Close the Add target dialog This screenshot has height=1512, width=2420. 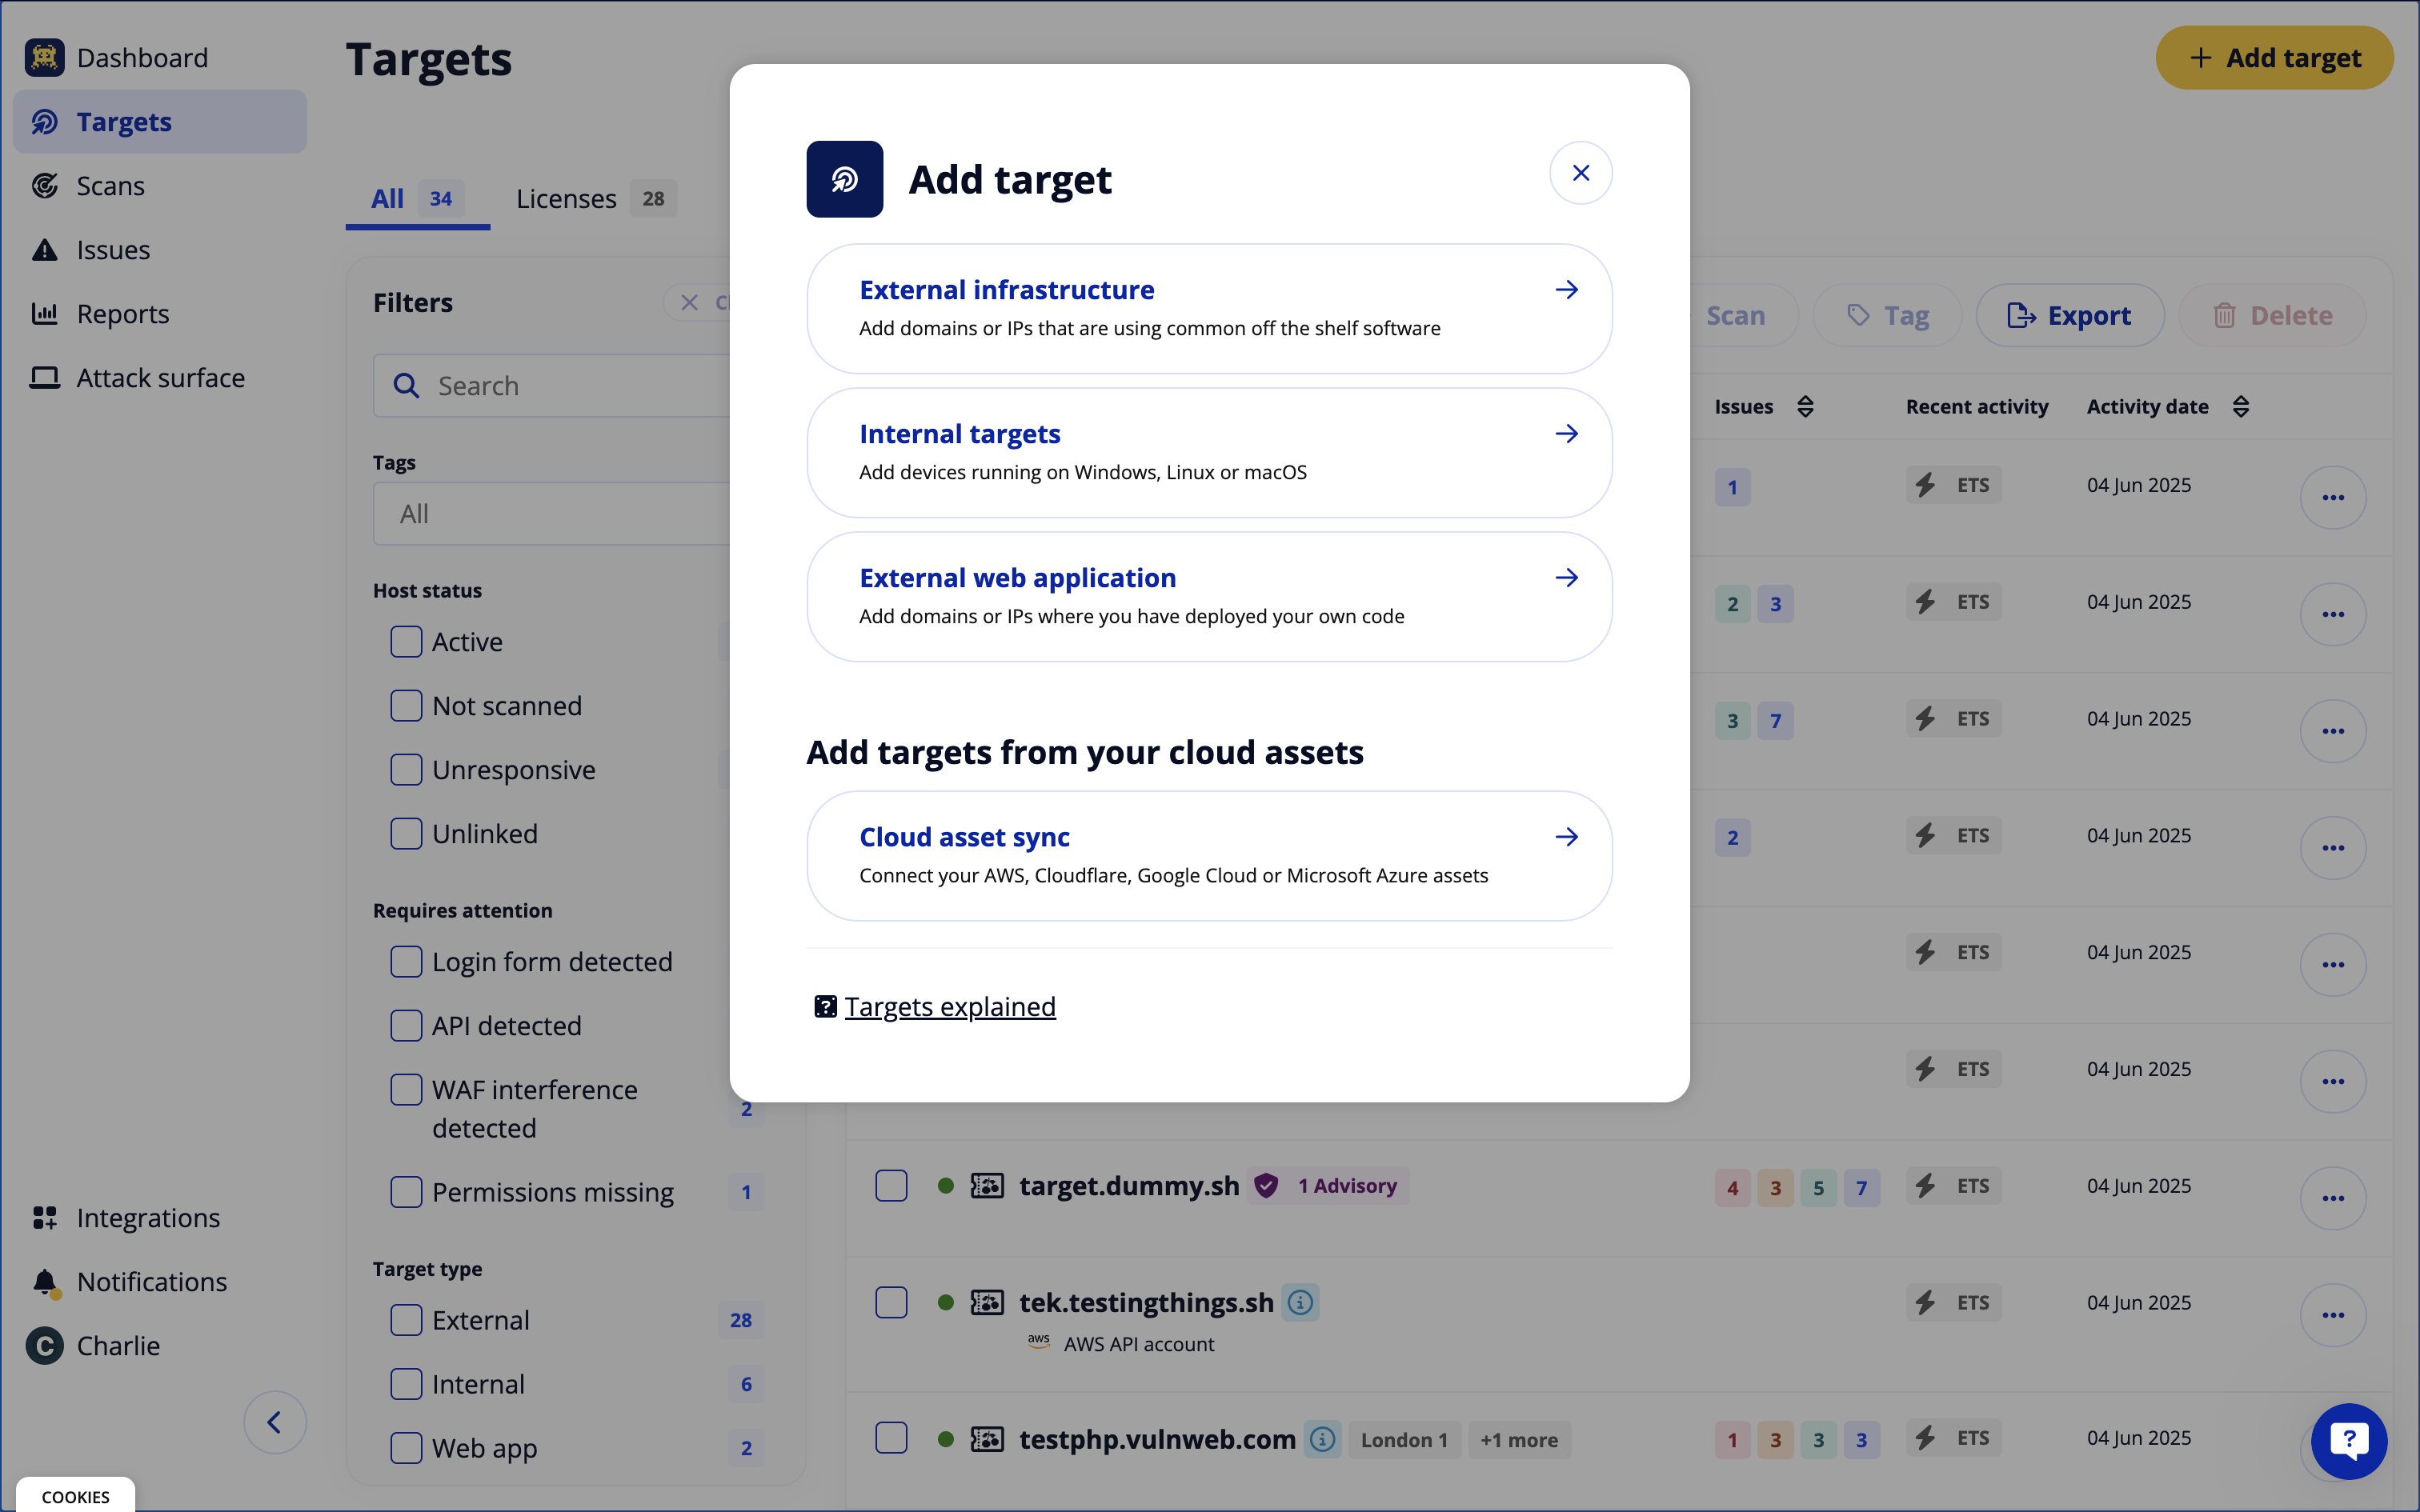point(1580,173)
